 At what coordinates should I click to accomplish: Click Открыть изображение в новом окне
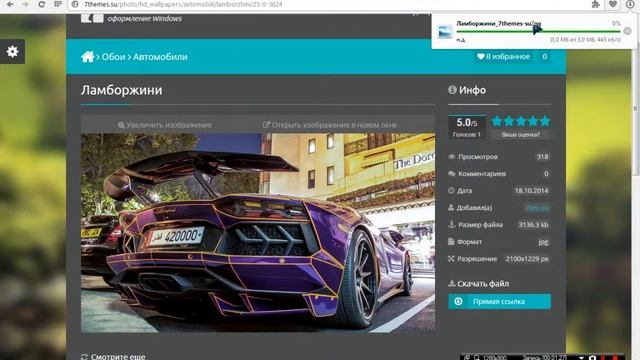point(330,125)
